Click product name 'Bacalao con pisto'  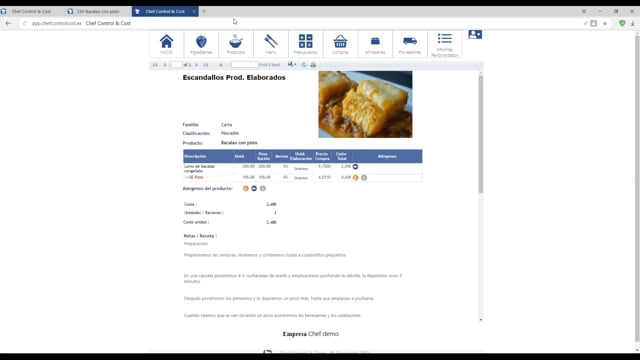pyautogui.click(x=239, y=143)
